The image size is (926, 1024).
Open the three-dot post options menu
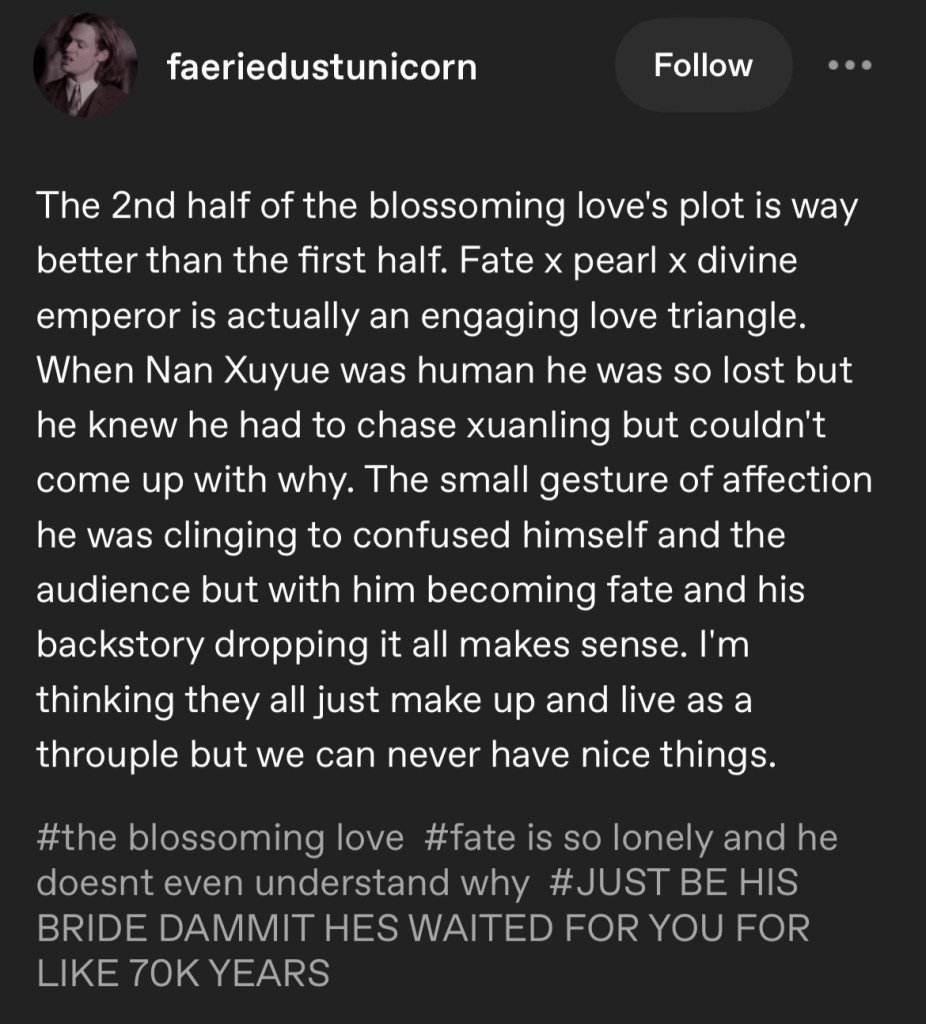click(x=850, y=66)
